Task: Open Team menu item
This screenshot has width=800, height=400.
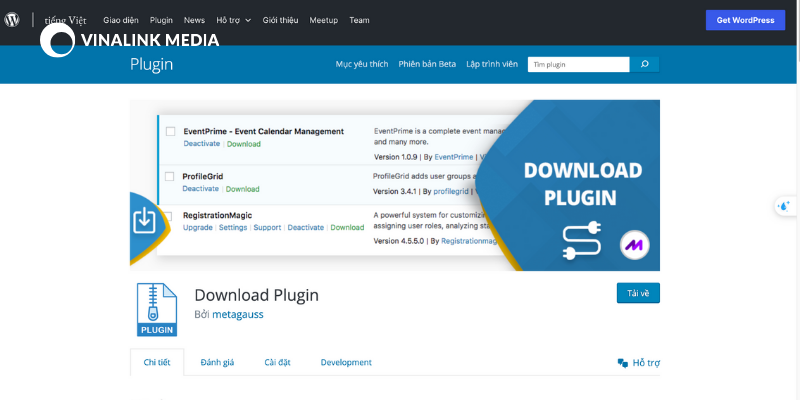Action: click(359, 20)
